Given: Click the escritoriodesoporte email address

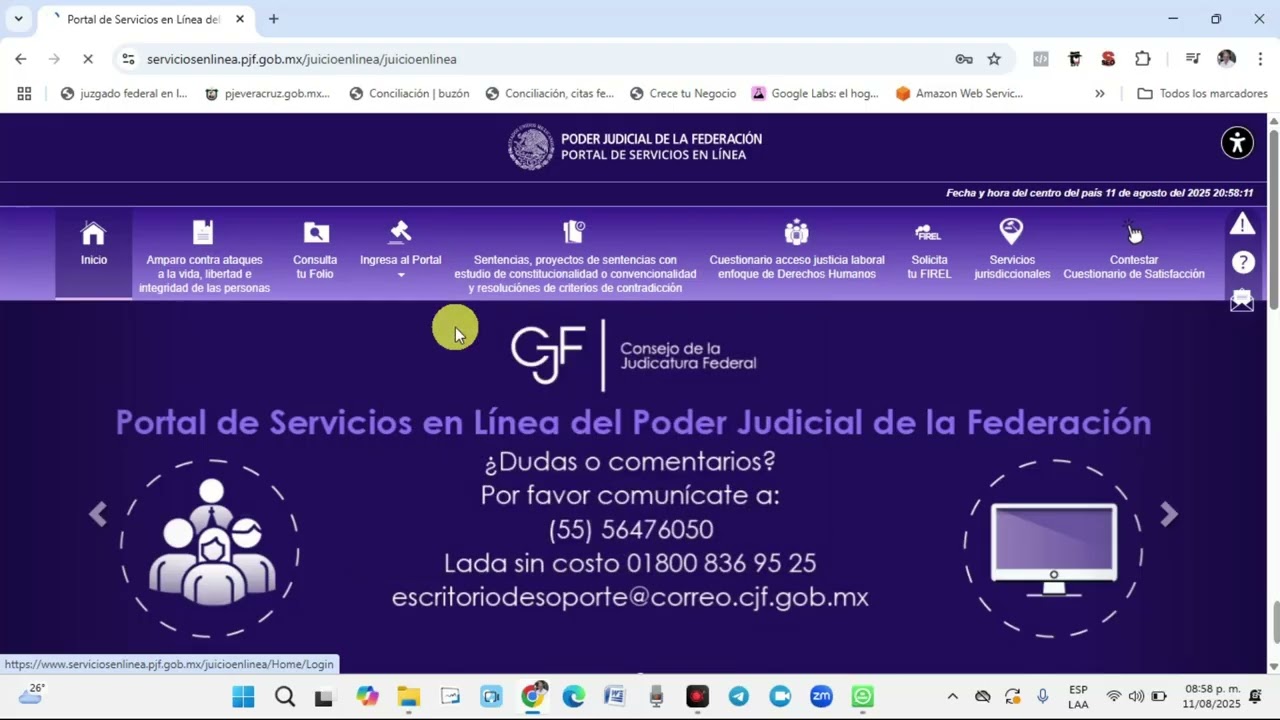Looking at the screenshot, I should (630, 597).
